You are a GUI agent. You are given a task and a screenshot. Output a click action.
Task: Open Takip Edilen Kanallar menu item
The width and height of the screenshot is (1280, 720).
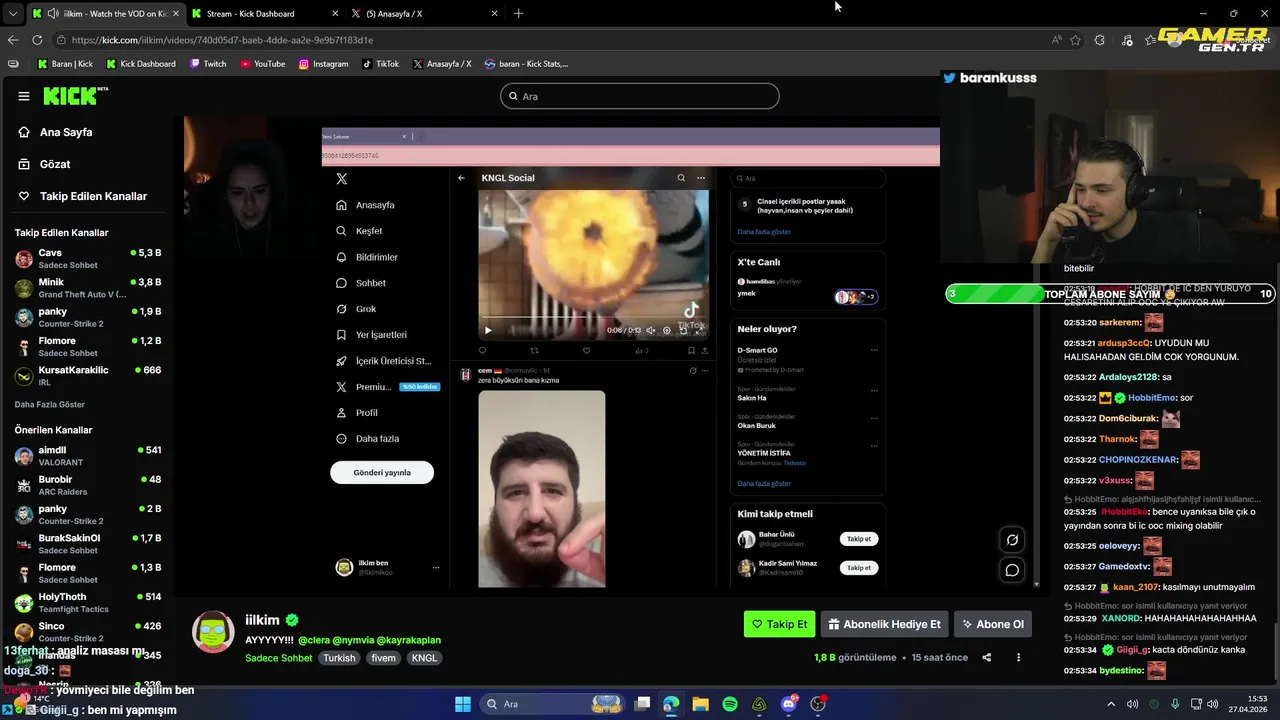(82, 196)
